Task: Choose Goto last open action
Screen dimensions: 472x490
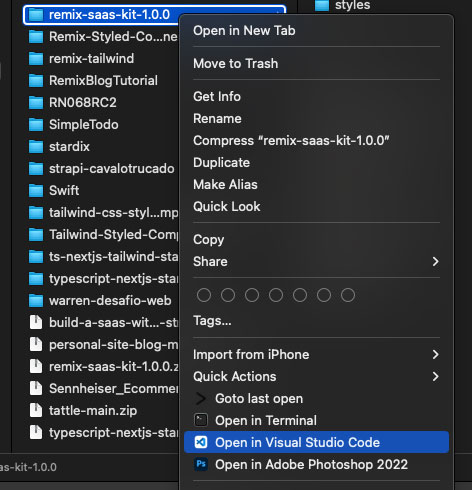Action: (x=316, y=399)
